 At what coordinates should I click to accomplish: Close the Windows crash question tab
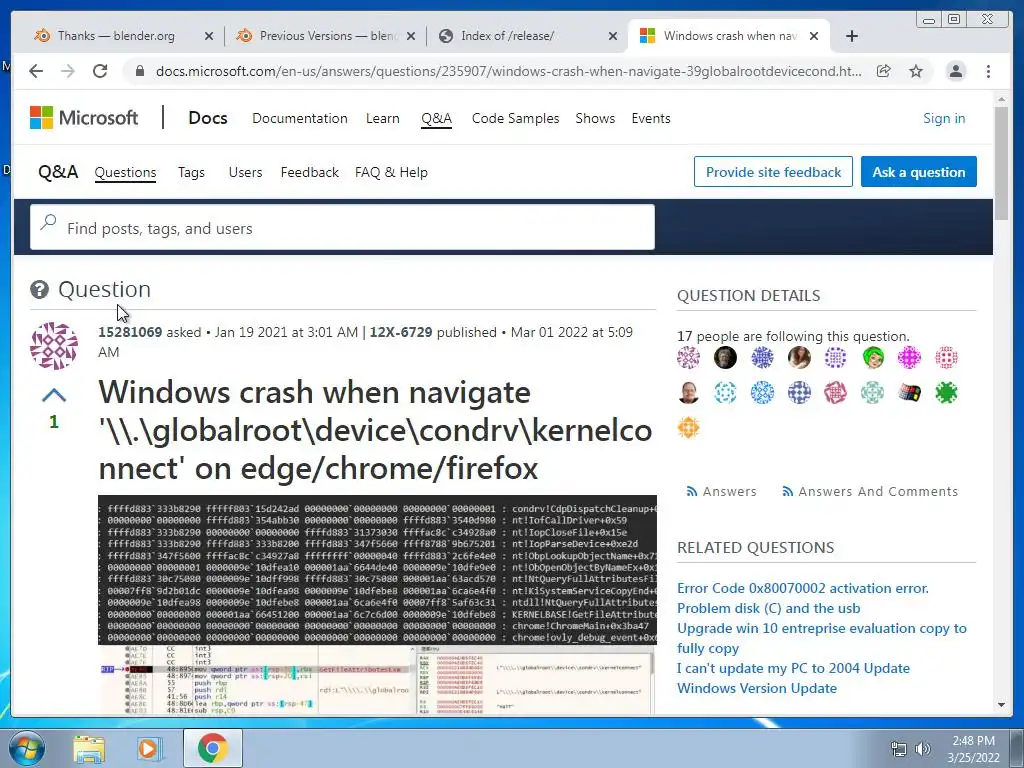(x=814, y=36)
